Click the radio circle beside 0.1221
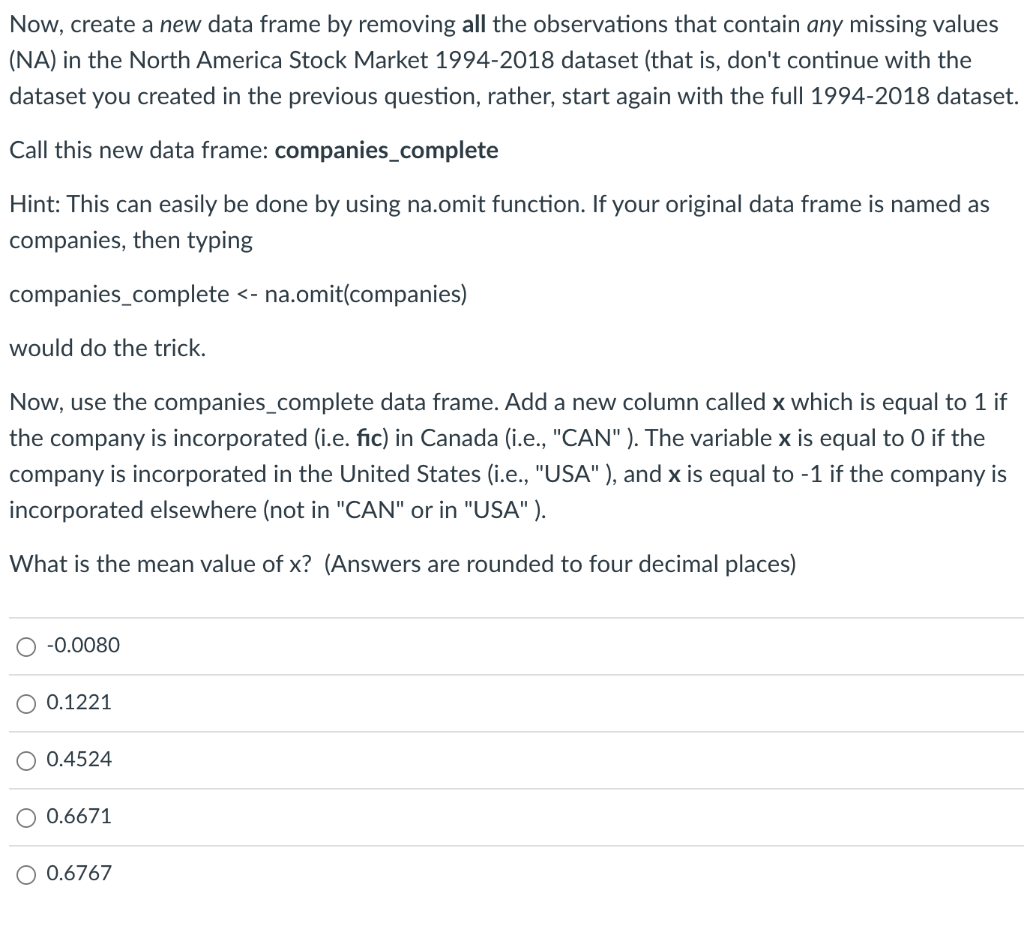The width and height of the screenshot is (1024, 929). 25,703
